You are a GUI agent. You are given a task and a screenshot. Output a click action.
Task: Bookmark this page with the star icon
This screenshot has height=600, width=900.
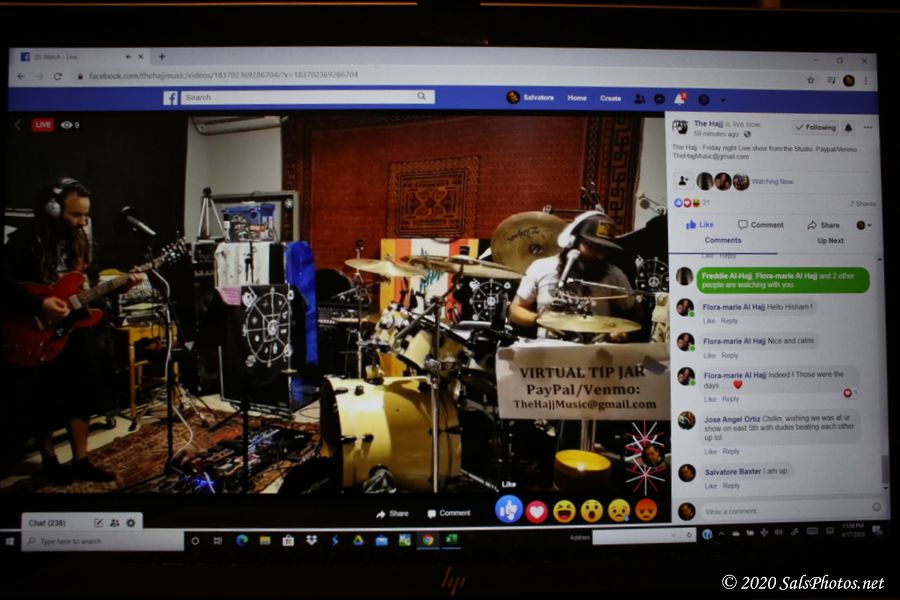pyautogui.click(x=808, y=78)
